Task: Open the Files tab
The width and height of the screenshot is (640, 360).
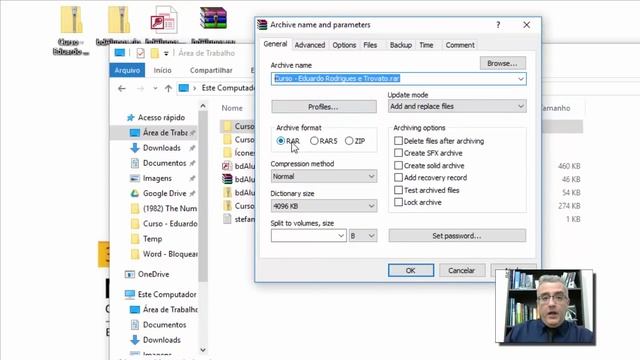Action: 370,45
